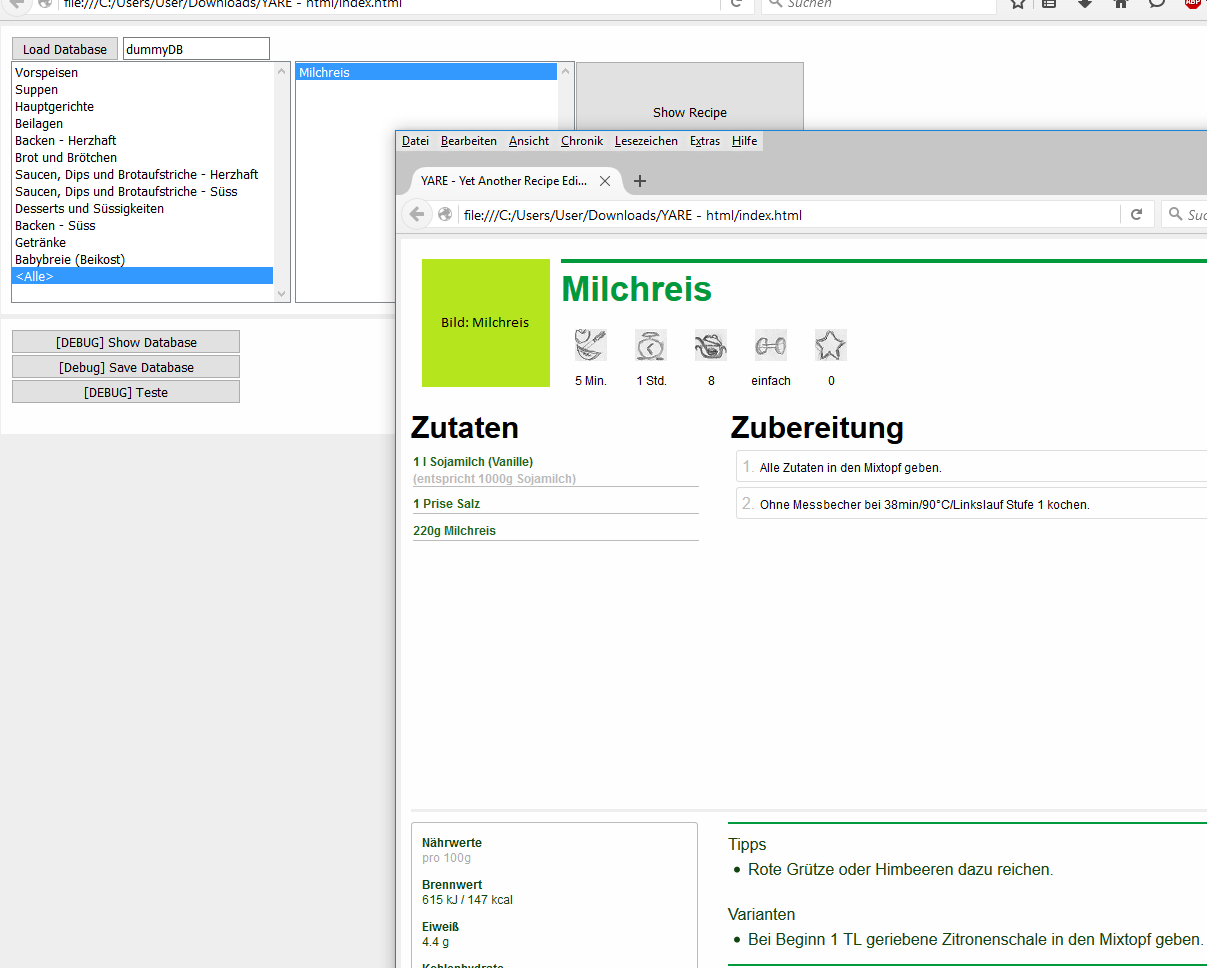Click category list scrollbar up arrow

[x=282, y=71]
